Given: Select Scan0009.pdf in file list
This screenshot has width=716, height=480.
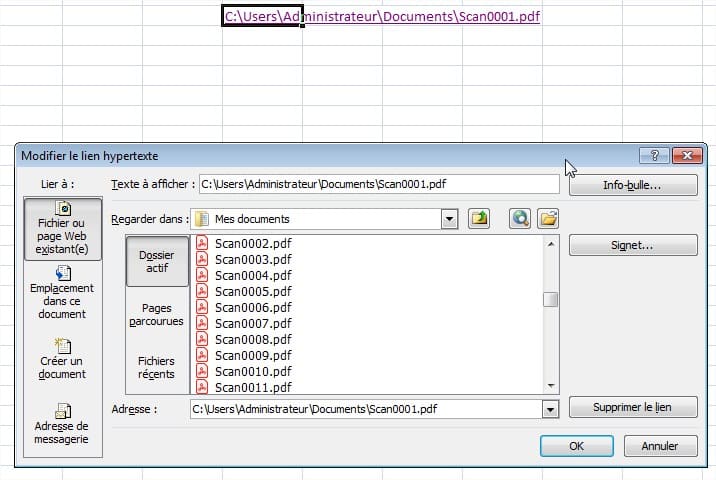Looking at the screenshot, I should [253, 355].
